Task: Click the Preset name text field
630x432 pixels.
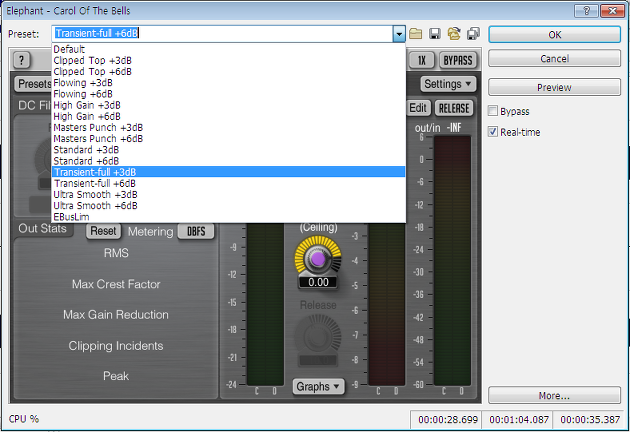Action: (223, 34)
